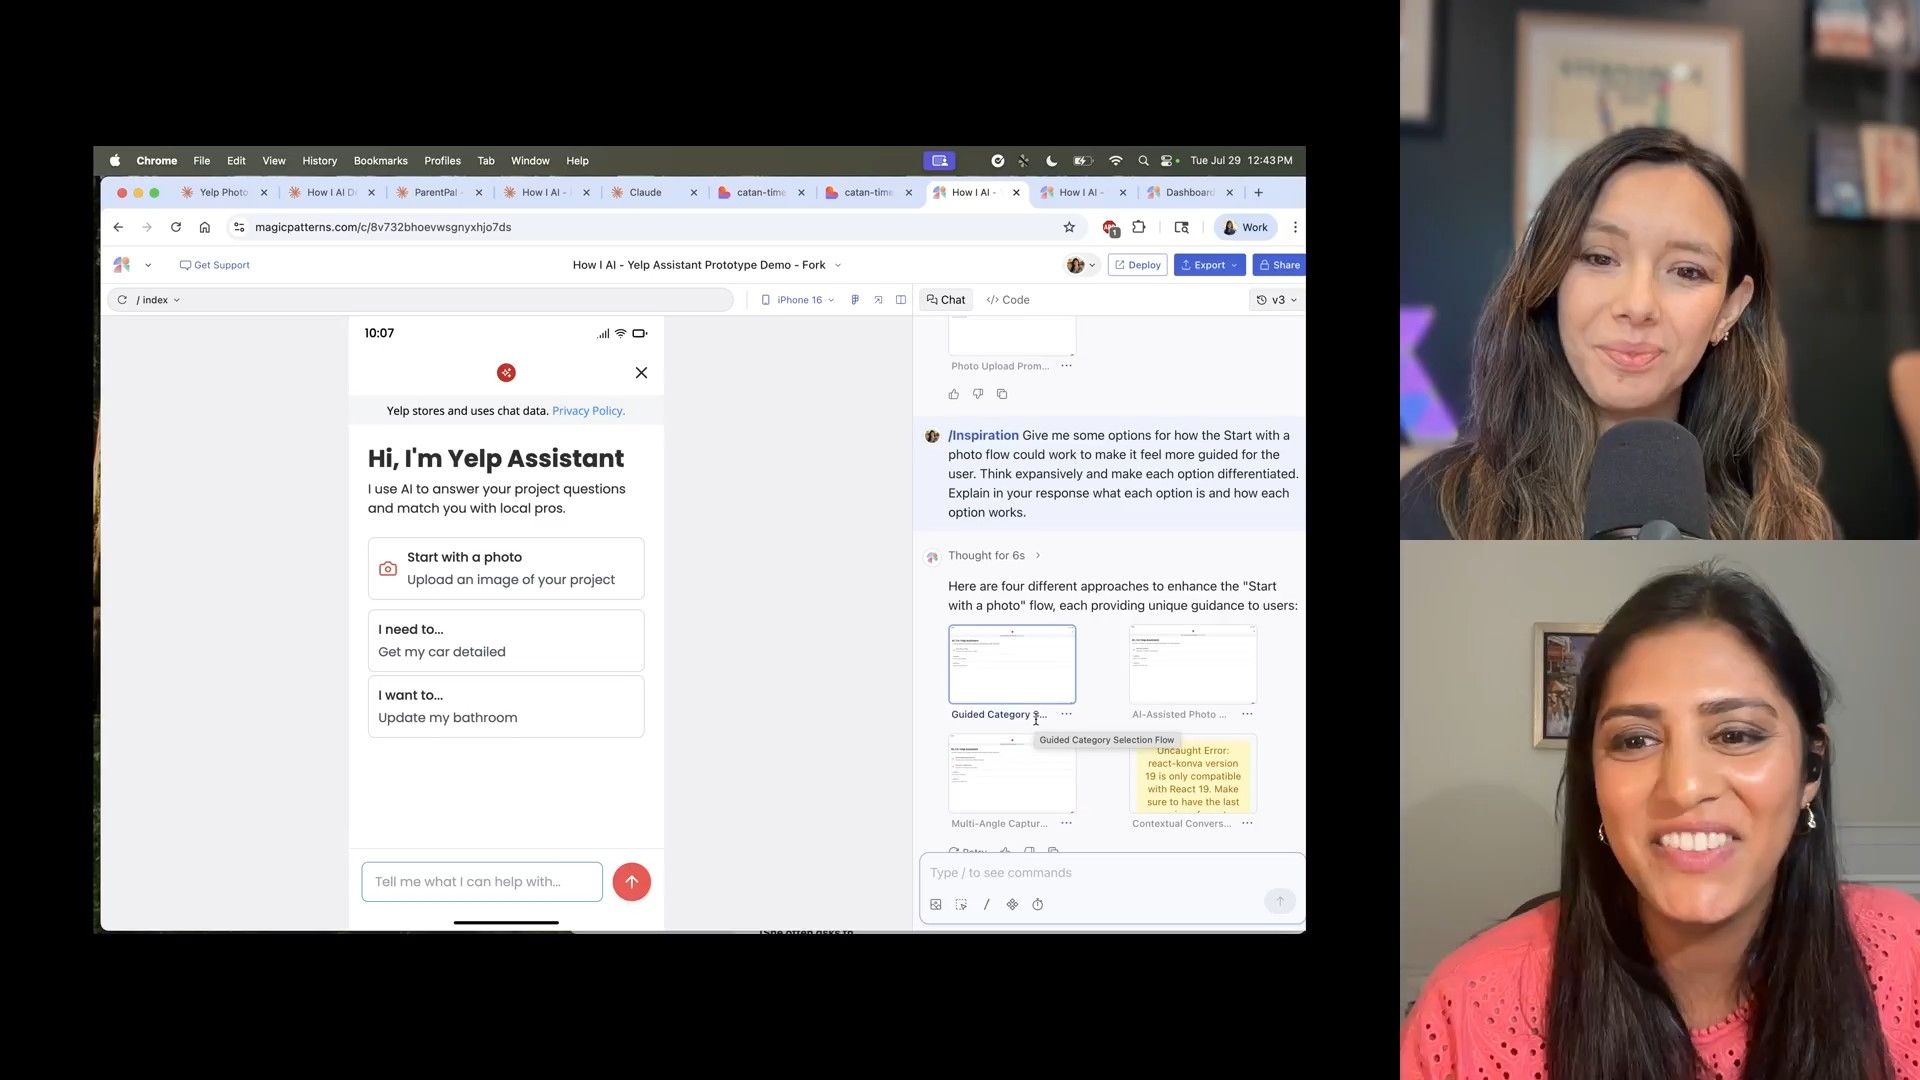Send the Magic Patterns chat message
The width and height of the screenshot is (1920, 1080).
(1279, 901)
